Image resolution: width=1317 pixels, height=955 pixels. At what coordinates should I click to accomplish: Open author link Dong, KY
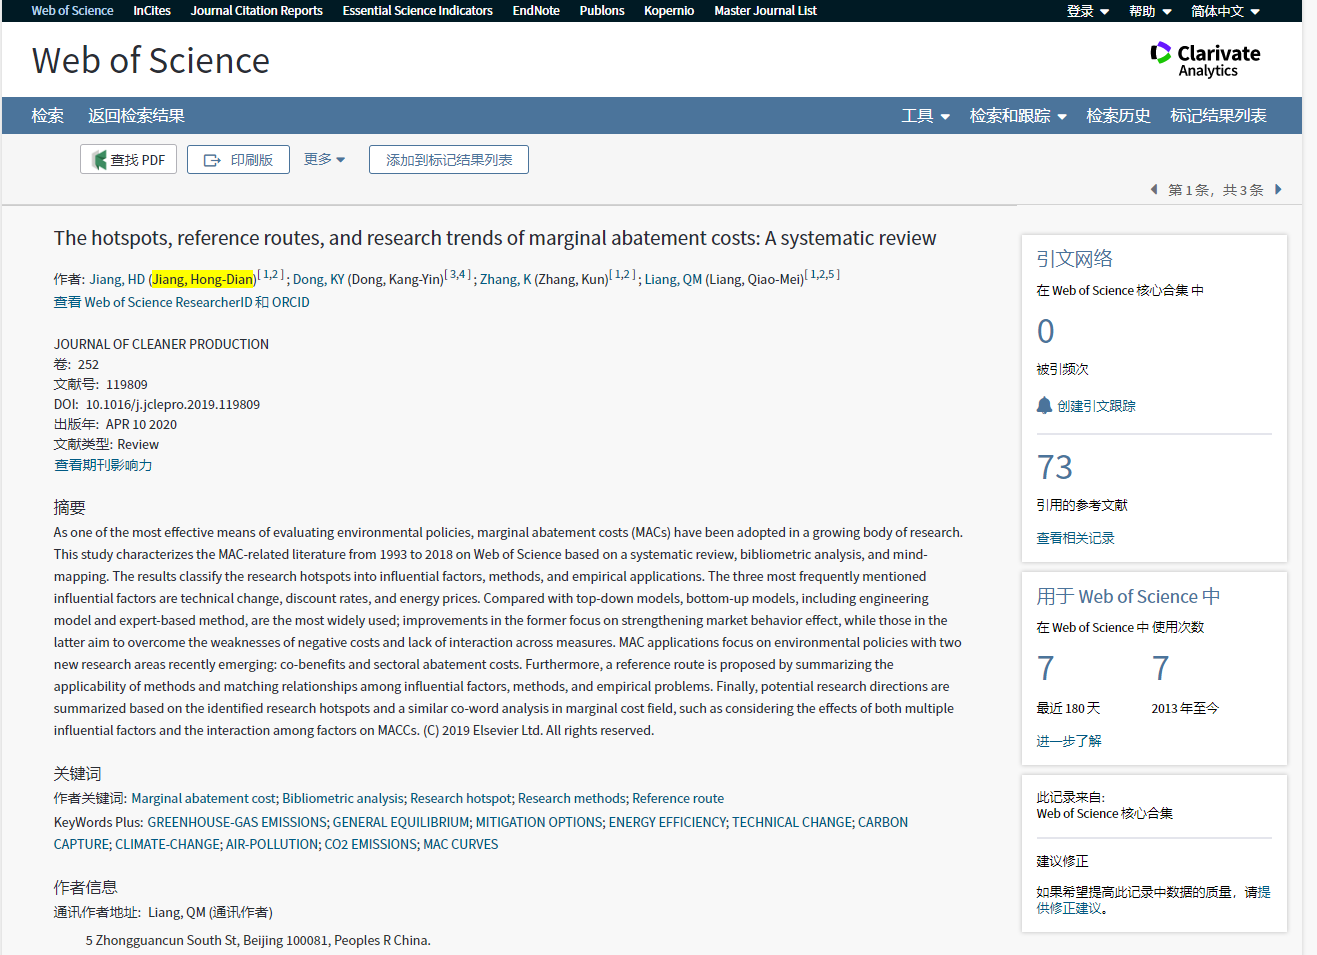pos(318,279)
